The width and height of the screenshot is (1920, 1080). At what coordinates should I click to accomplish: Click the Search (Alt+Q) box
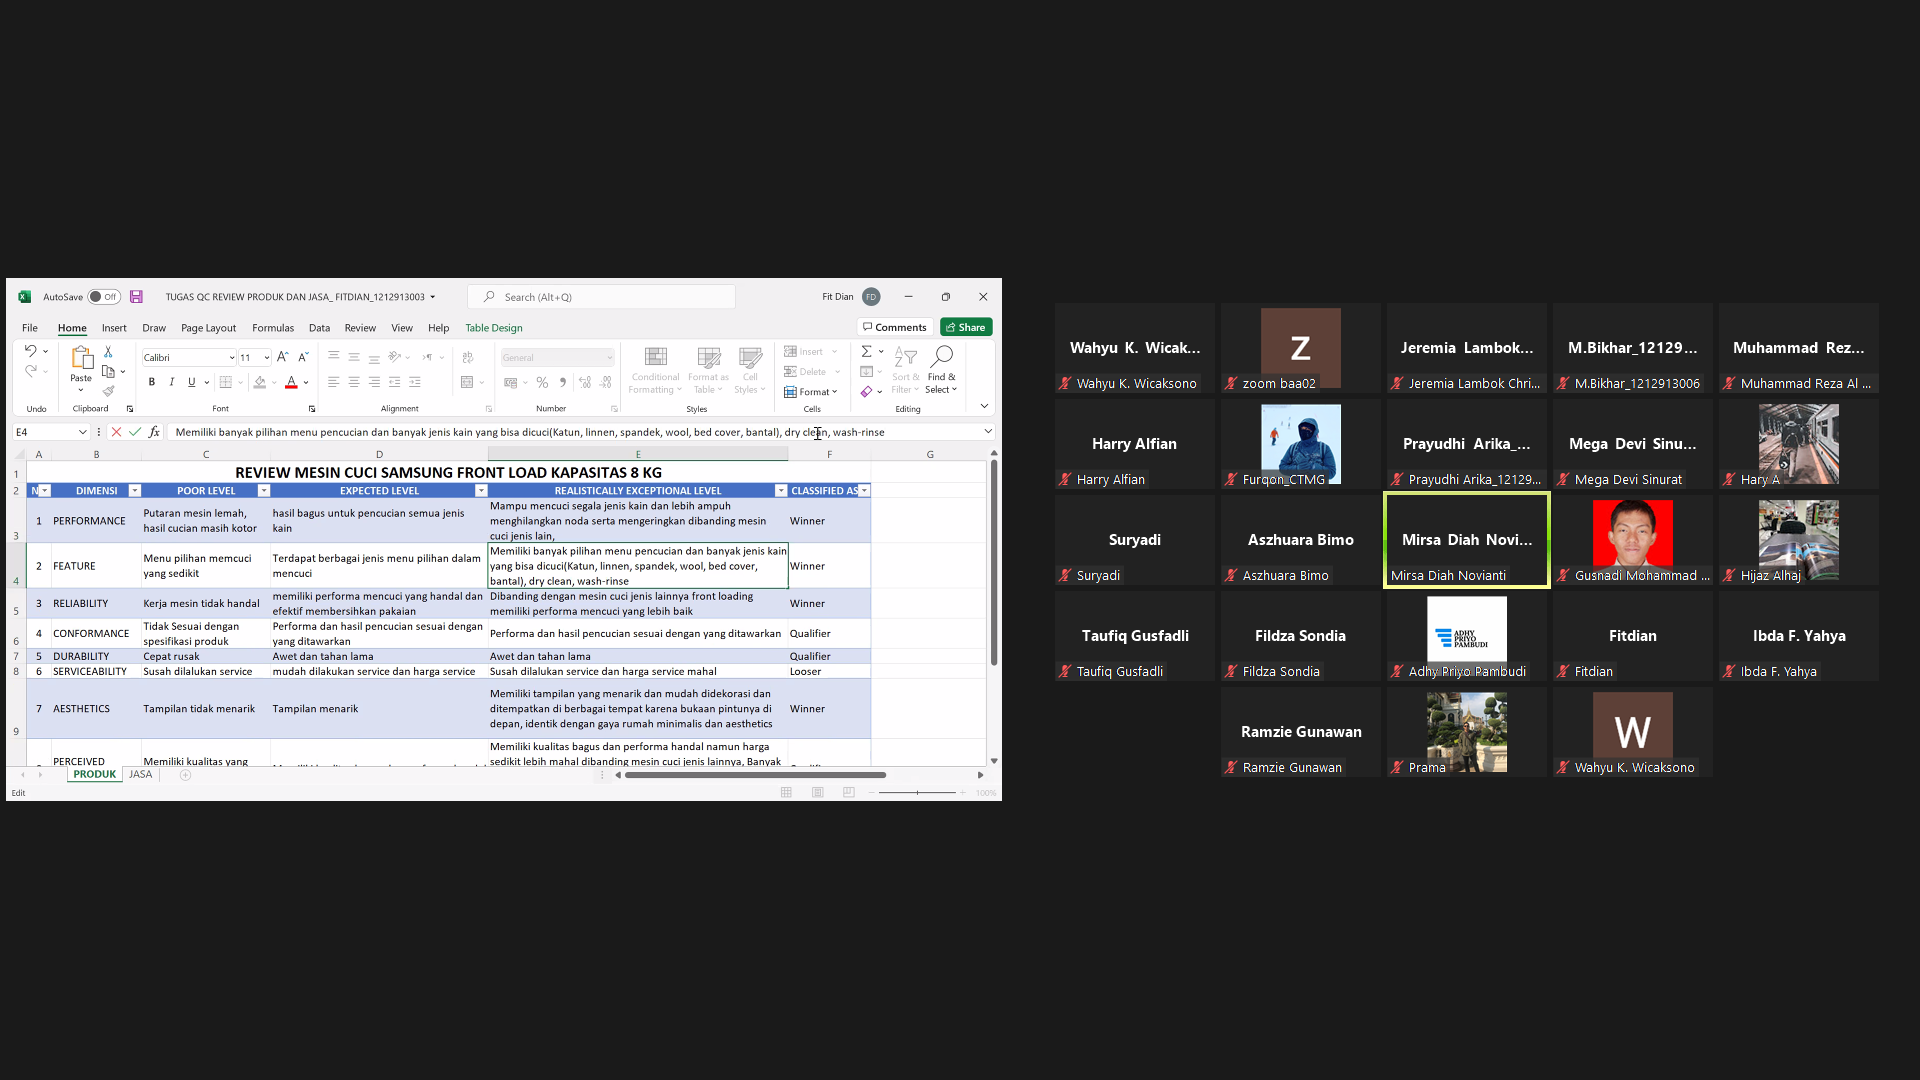pos(603,297)
